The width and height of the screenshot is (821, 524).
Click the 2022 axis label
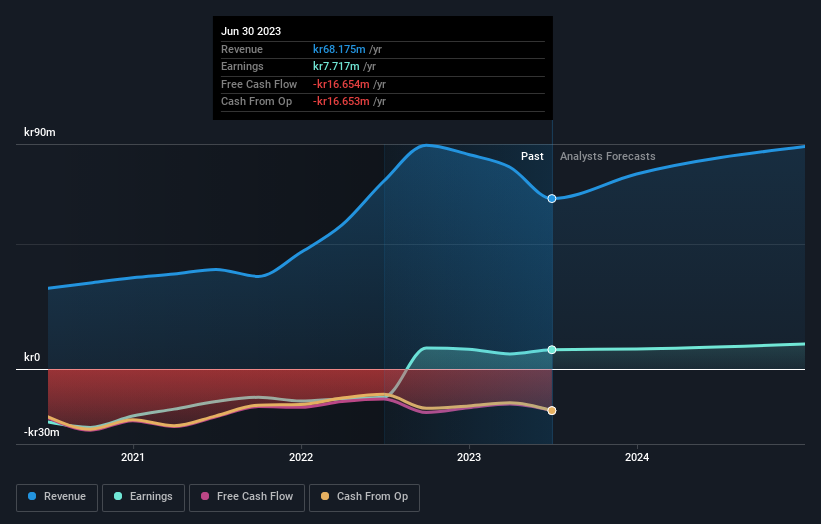pos(301,458)
